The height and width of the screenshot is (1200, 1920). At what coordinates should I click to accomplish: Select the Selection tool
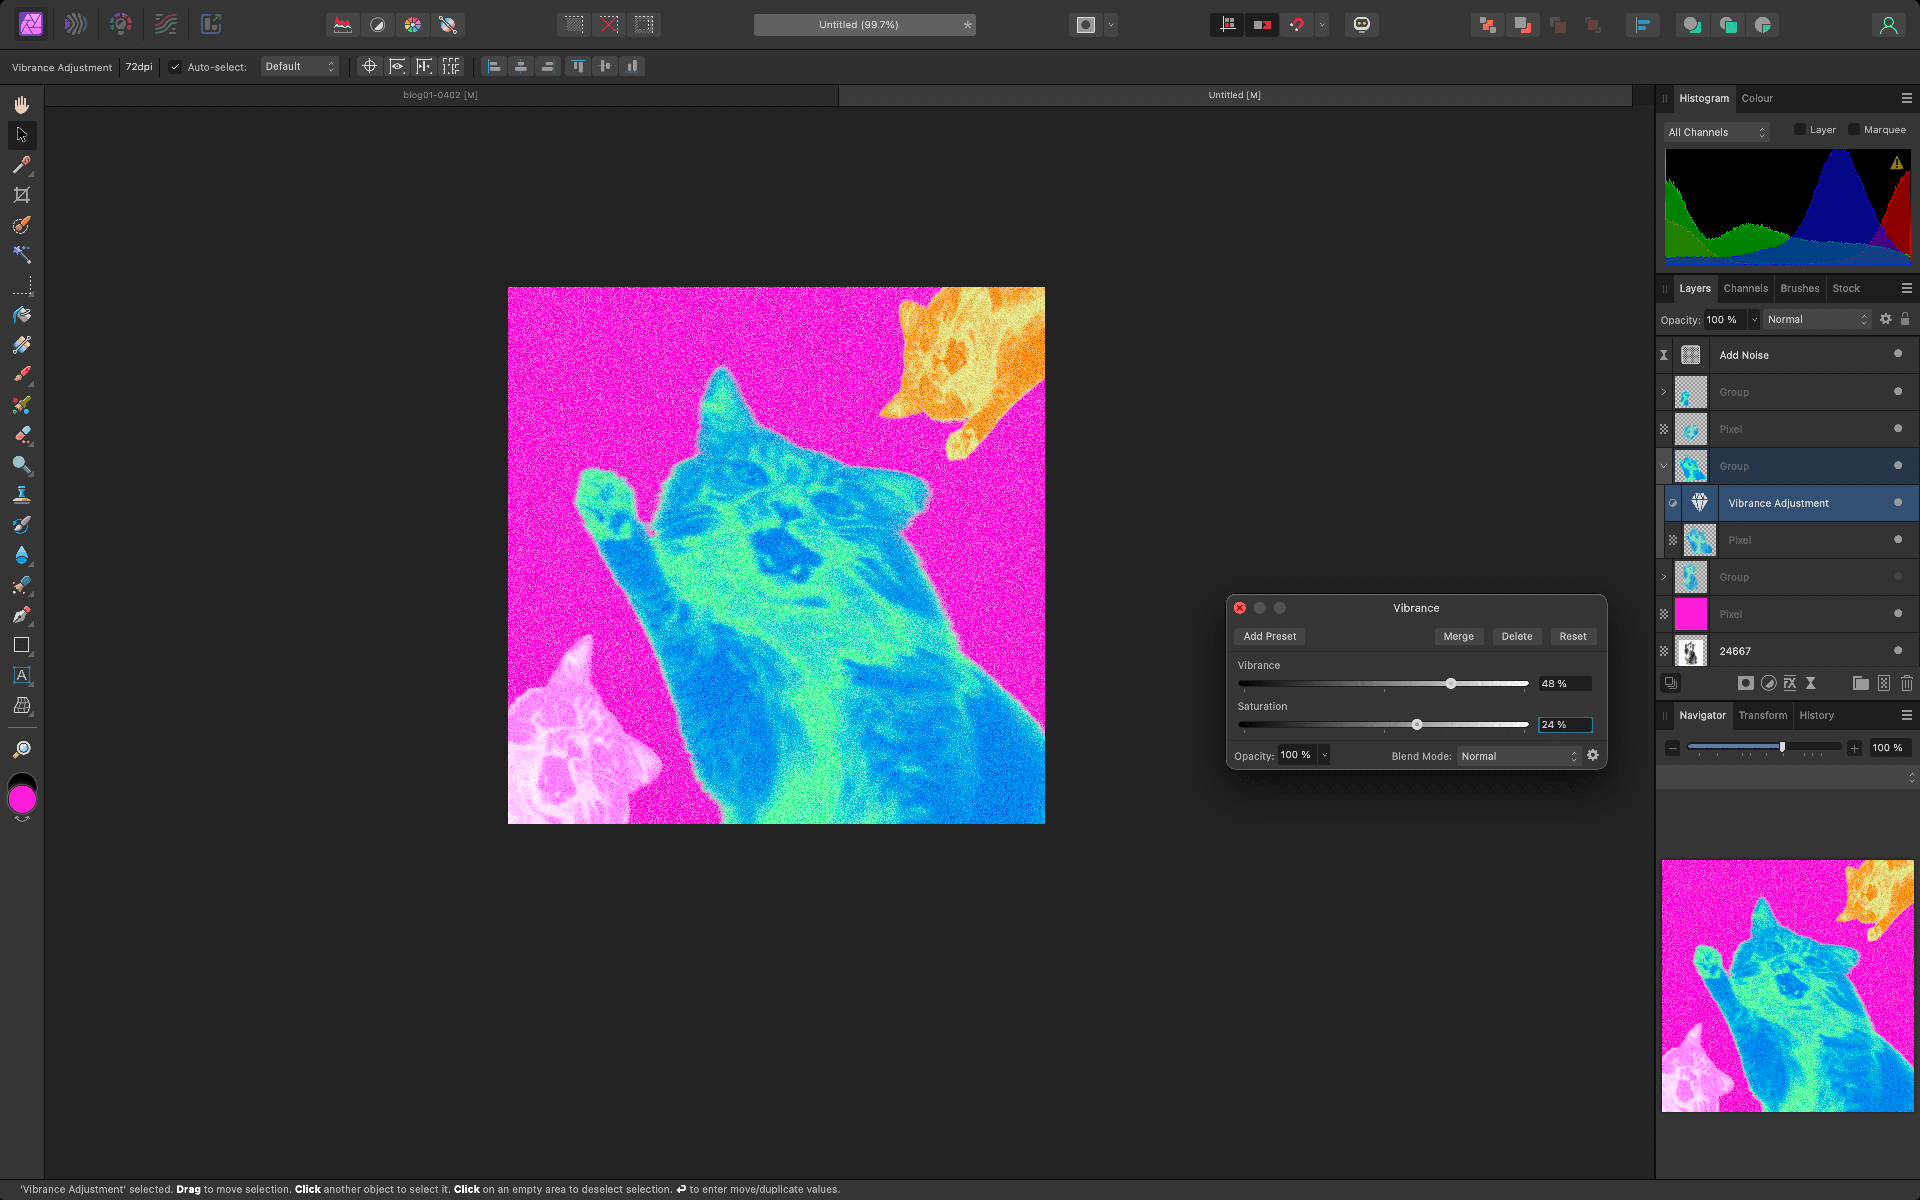coord(21,134)
